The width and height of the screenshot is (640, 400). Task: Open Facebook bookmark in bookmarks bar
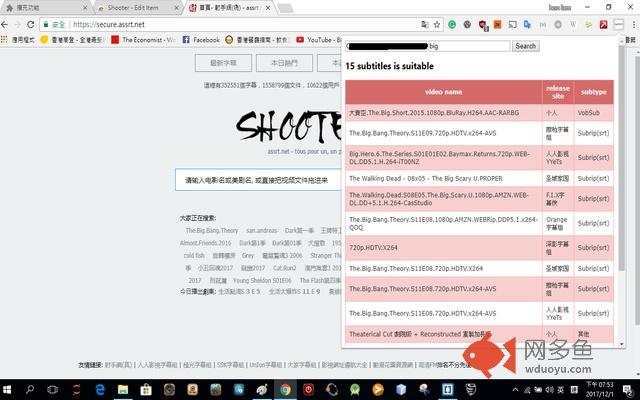click(x=200, y=40)
